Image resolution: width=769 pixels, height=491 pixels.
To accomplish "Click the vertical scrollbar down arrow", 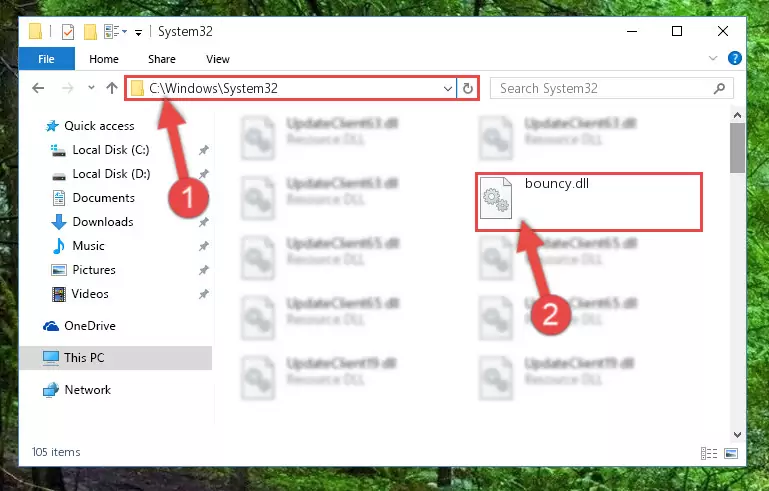I will [737, 435].
